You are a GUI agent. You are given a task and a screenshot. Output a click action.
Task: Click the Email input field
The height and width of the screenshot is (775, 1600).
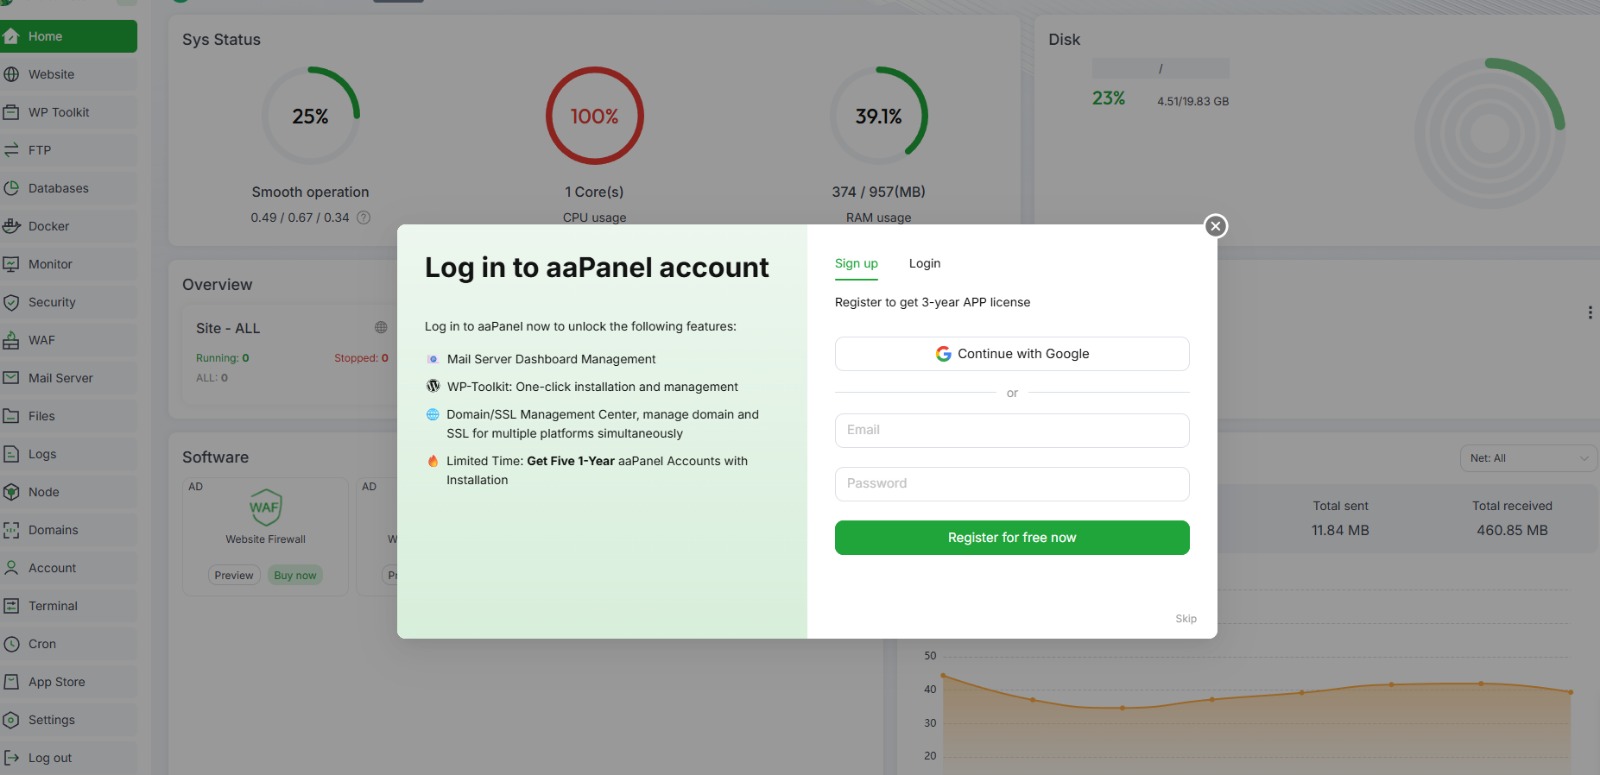[x=1012, y=430]
